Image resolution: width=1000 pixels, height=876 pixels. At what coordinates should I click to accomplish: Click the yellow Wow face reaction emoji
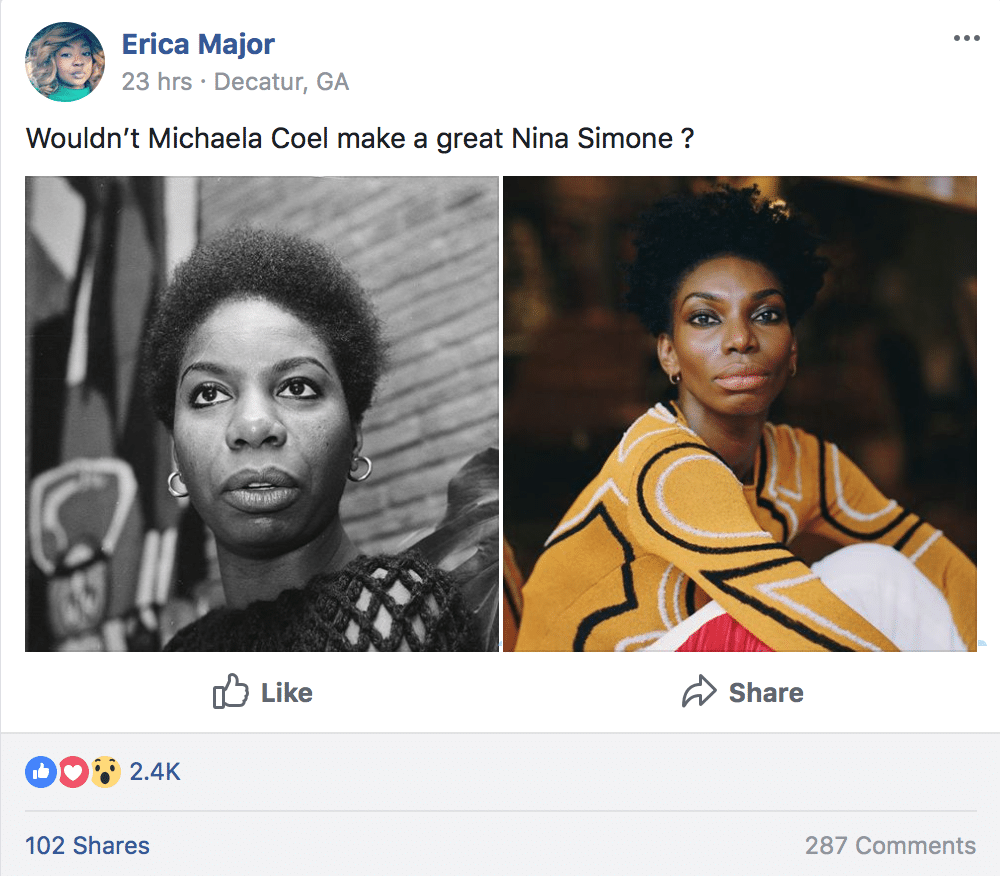point(105,771)
